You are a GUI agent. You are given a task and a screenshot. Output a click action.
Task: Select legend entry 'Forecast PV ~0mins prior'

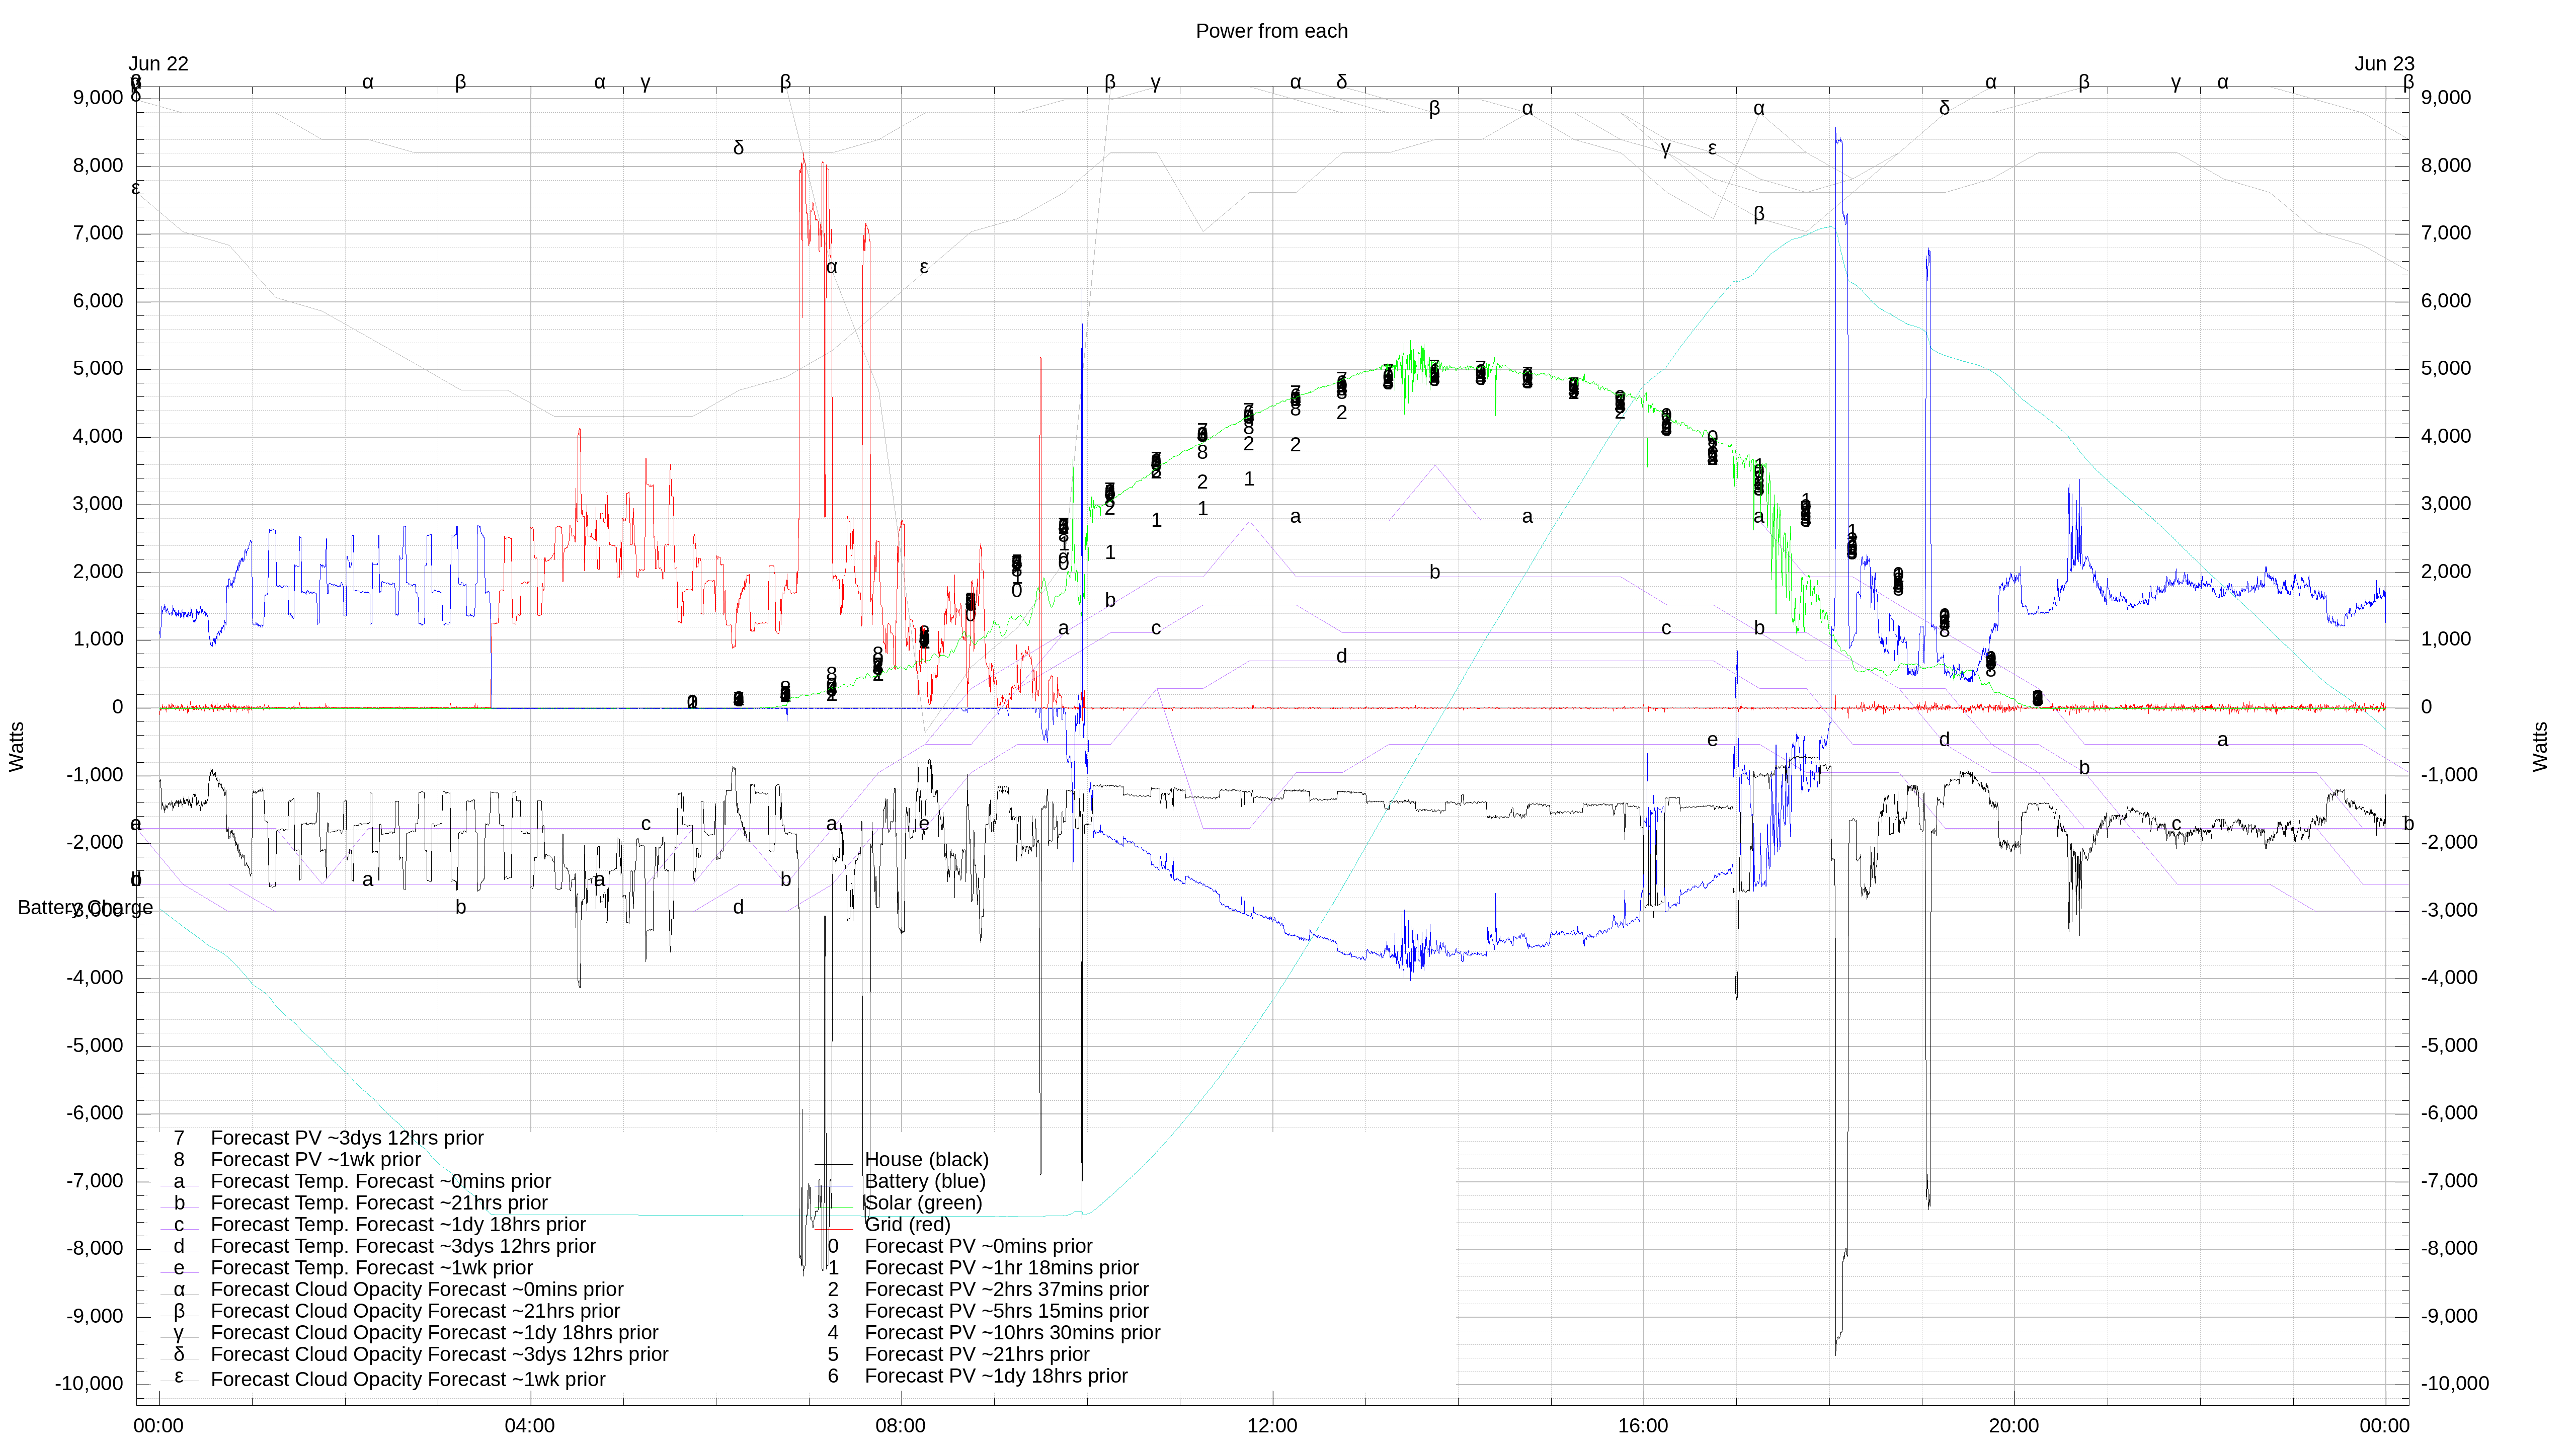pyautogui.click(x=978, y=1246)
